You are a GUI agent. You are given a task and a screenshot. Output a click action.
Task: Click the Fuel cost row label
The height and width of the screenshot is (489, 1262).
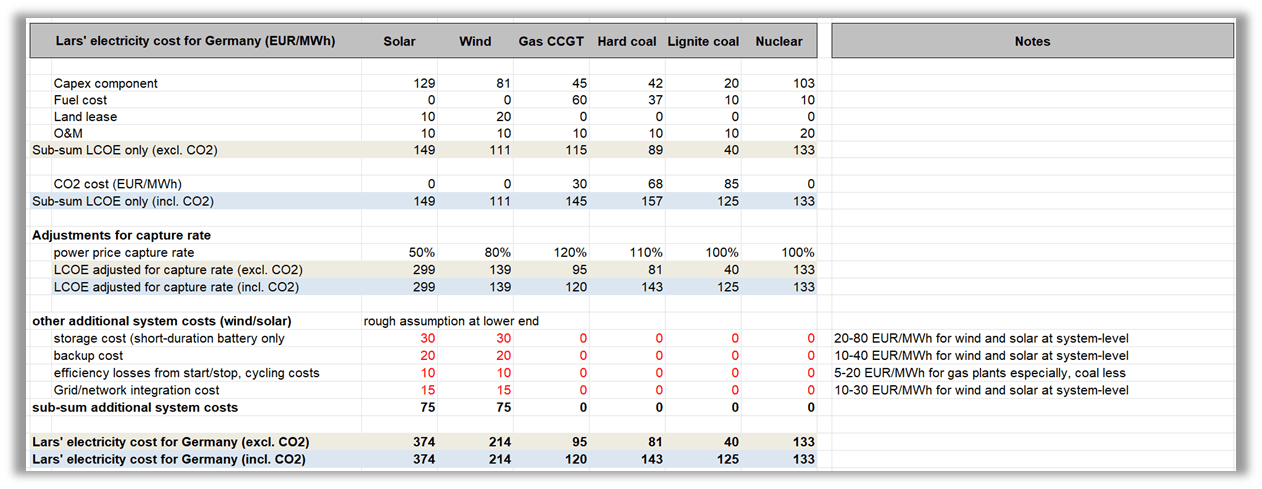[x=81, y=101]
